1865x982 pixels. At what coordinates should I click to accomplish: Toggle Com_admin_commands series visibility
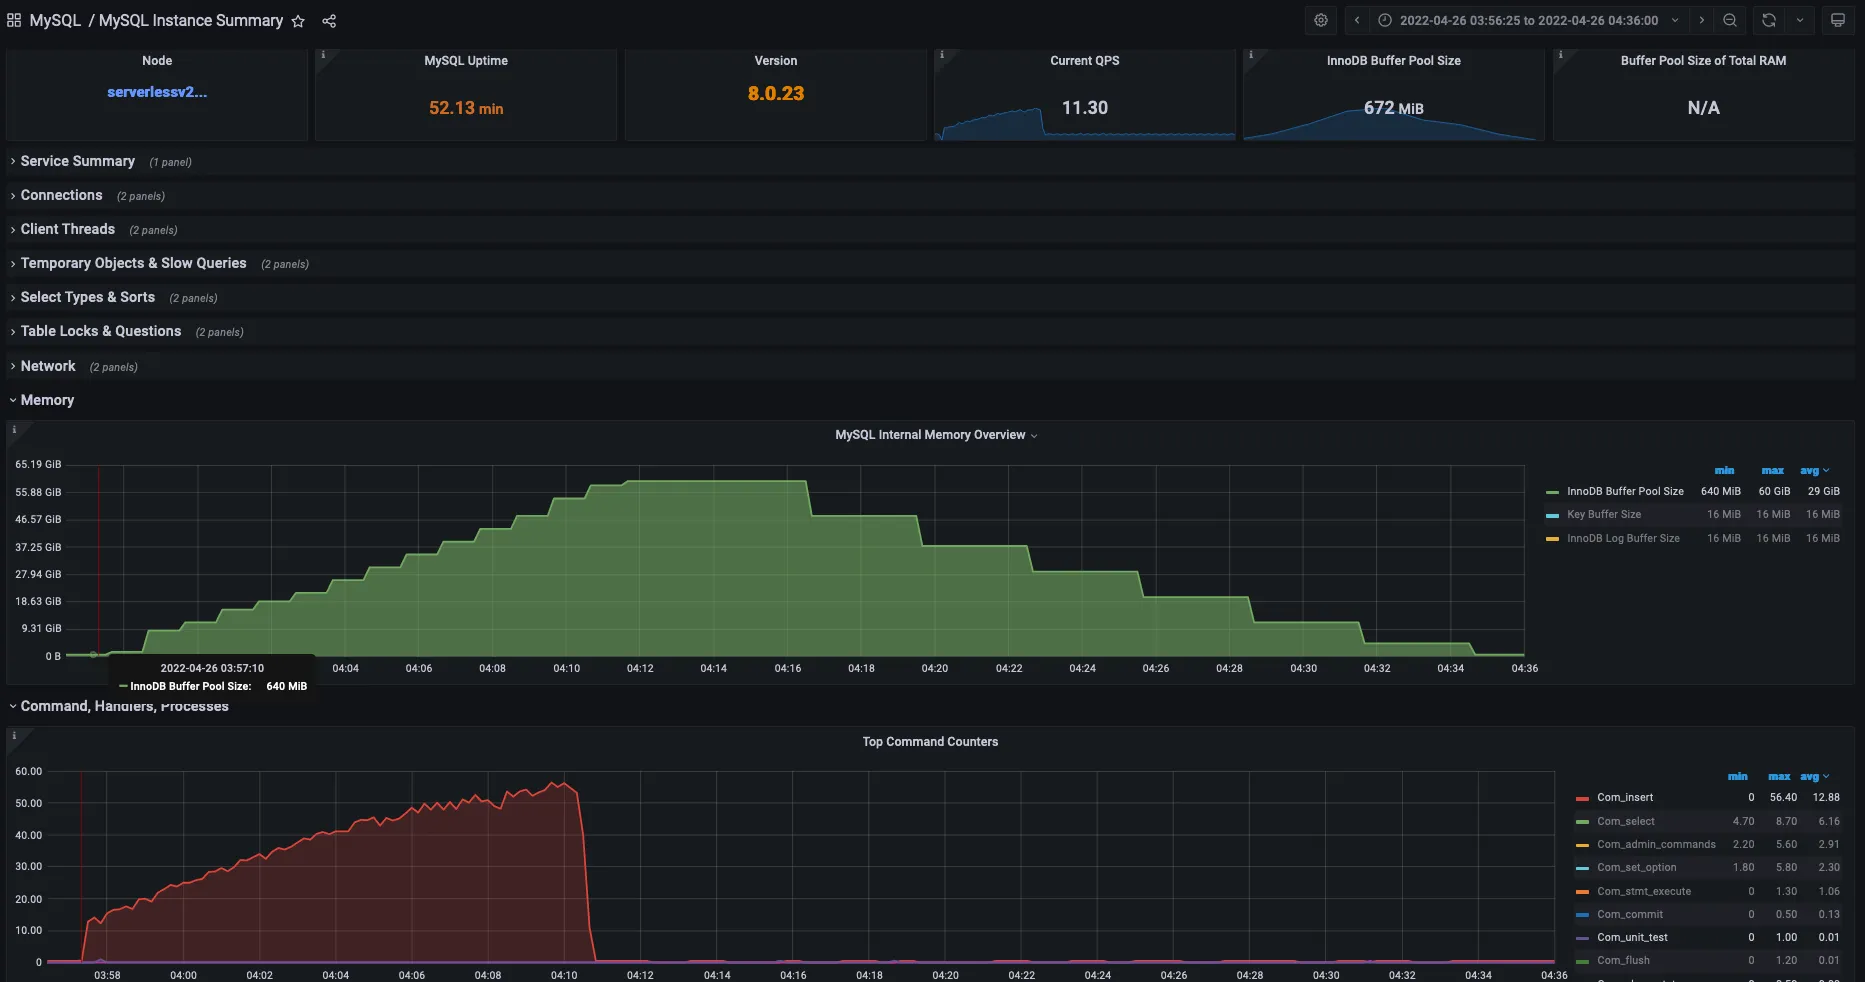point(1656,845)
